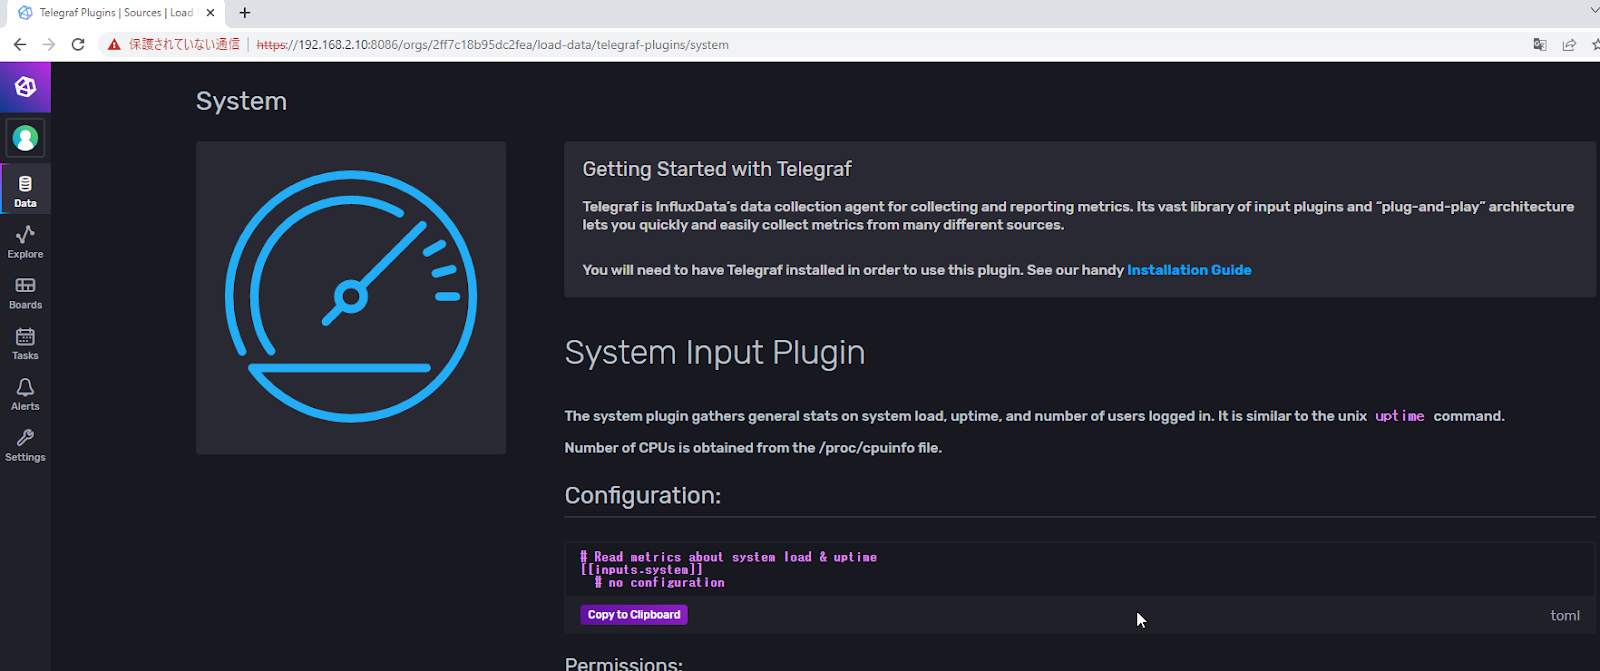Open the Installation Guide link
Viewport: 1600px width, 671px height.
[1189, 270]
